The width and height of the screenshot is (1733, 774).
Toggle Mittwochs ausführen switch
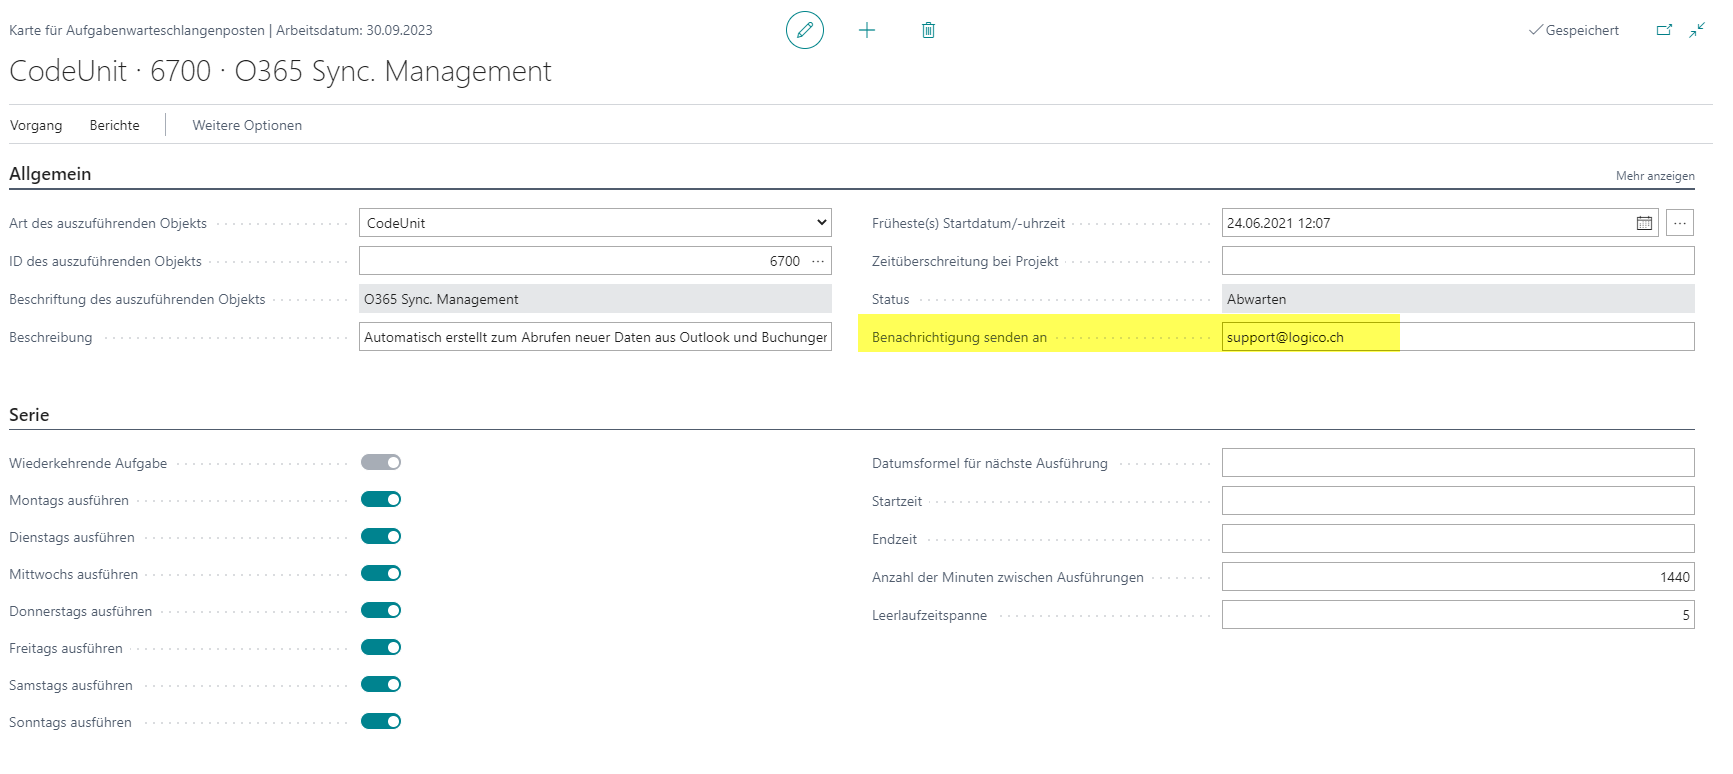pos(381,573)
